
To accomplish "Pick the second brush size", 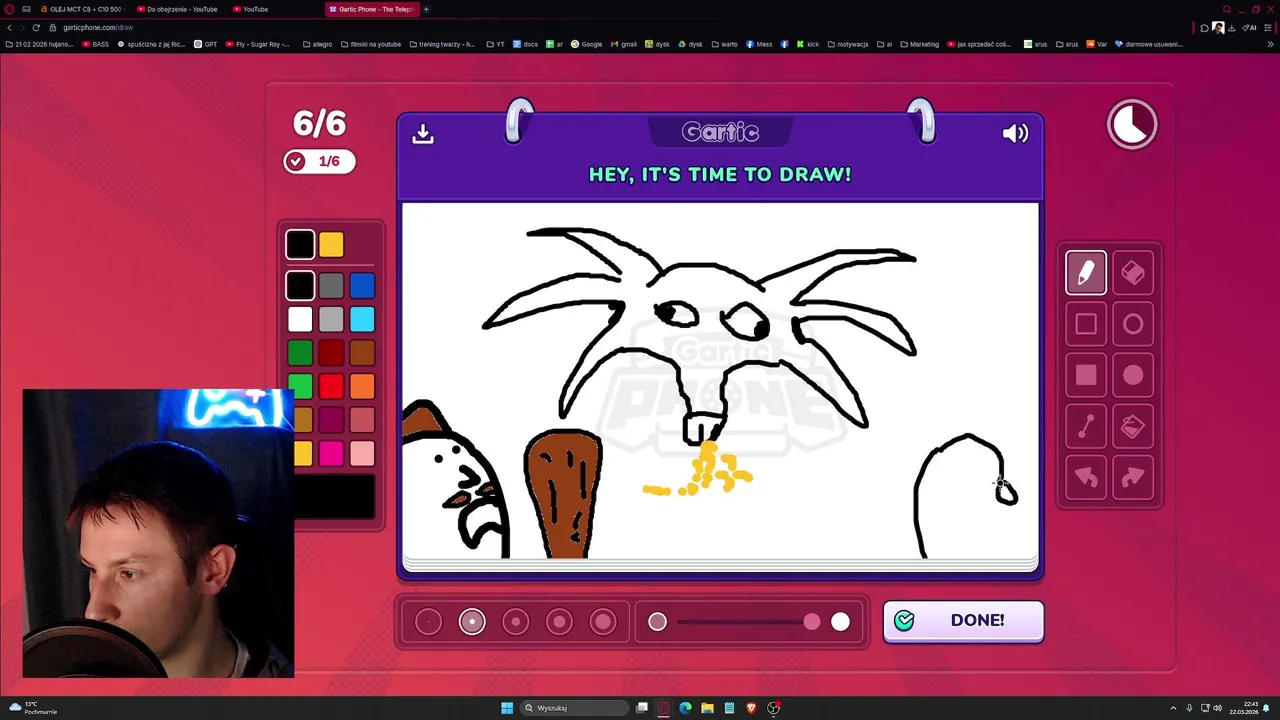I will click(472, 622).
